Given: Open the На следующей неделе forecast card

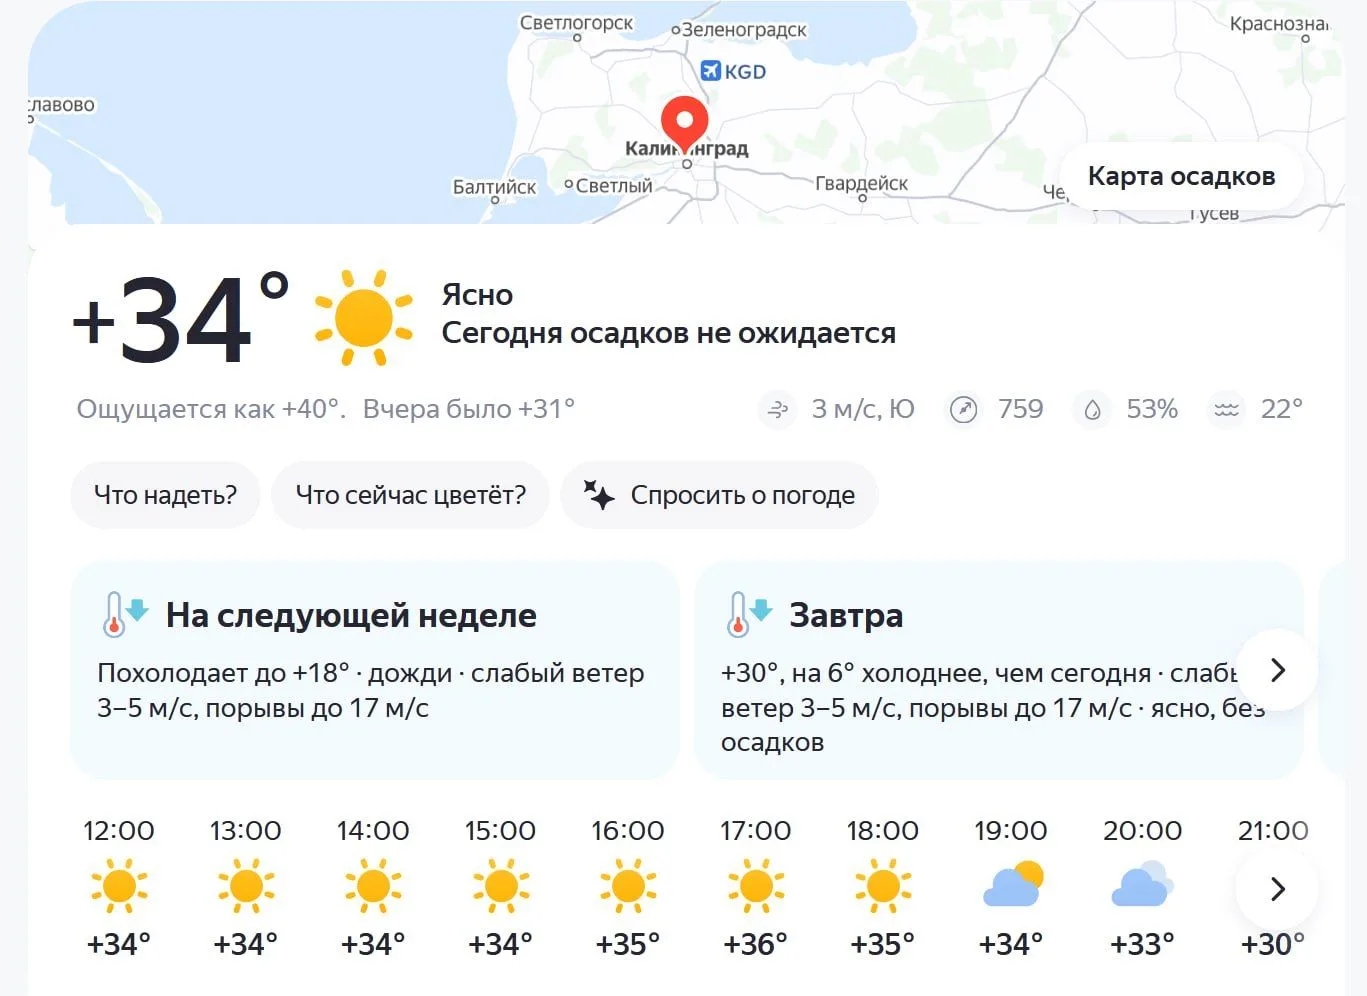Looking at the screenshot, I should click(375, 670).
